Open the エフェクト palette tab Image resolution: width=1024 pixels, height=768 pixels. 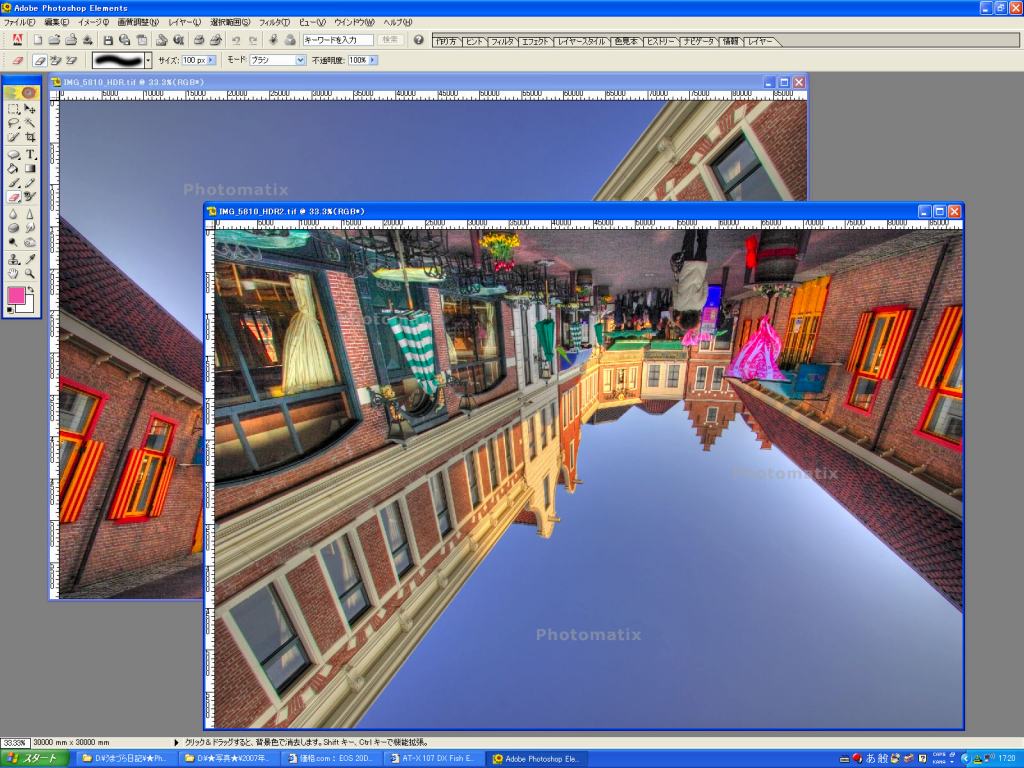tap(535, 41)
